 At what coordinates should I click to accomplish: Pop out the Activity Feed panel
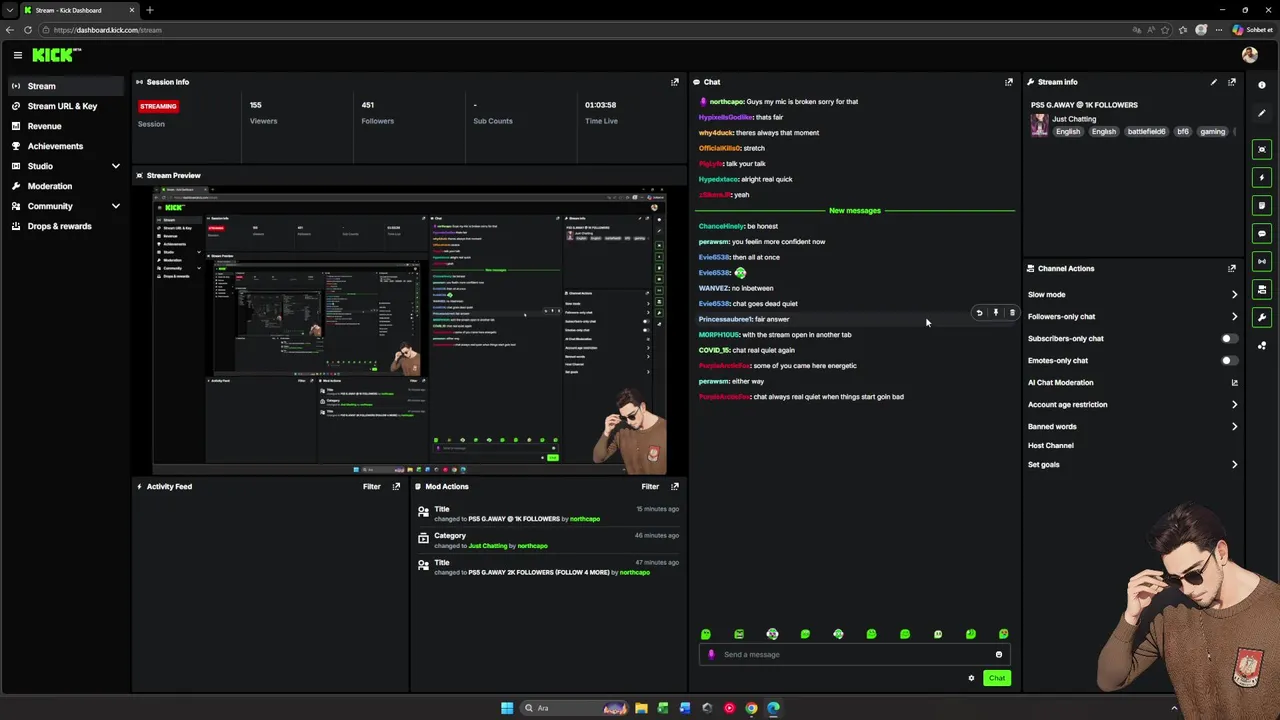pos(396,486)
